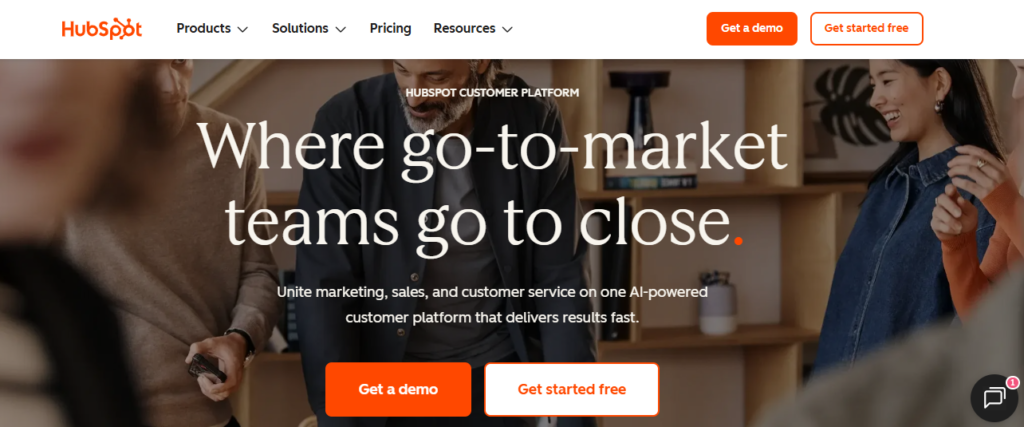The image size is (1024, 427).
Task: Click the HUBSPOT CUSTOMER PLATFORM label
Action: pos(492,93)
